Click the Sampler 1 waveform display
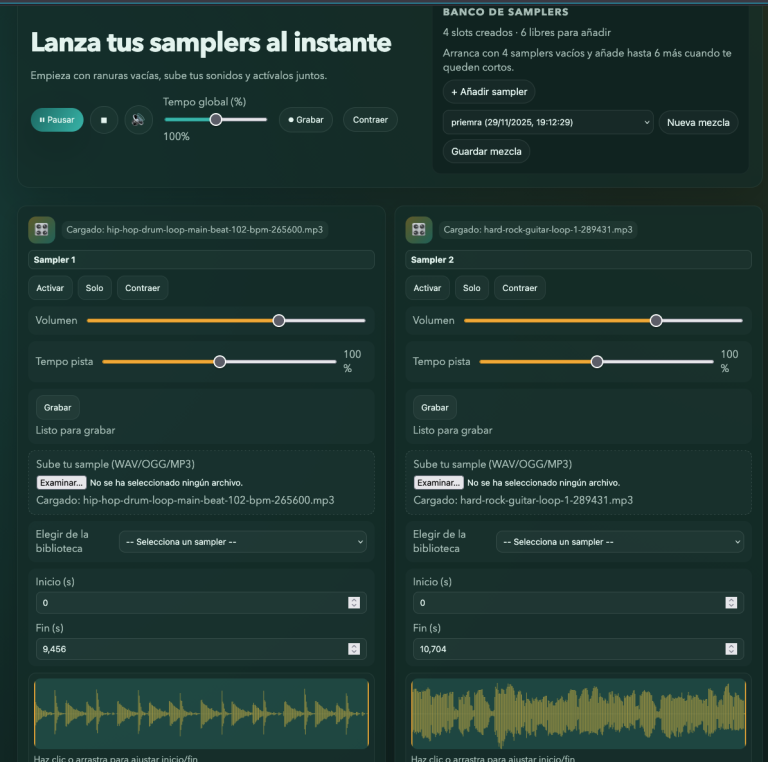The height and width of the screenshot is (762, 768). point(201,714)
